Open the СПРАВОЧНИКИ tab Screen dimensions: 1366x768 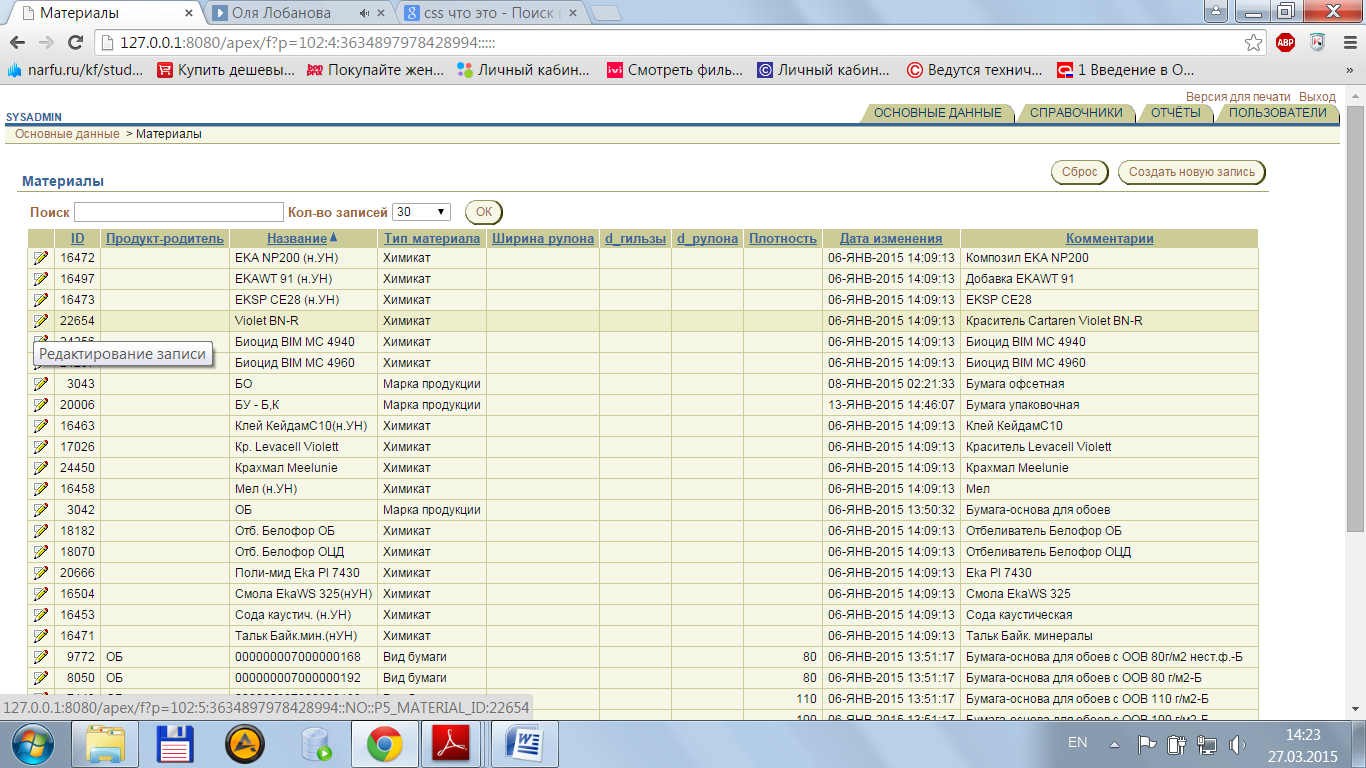tap(1077, 113)
